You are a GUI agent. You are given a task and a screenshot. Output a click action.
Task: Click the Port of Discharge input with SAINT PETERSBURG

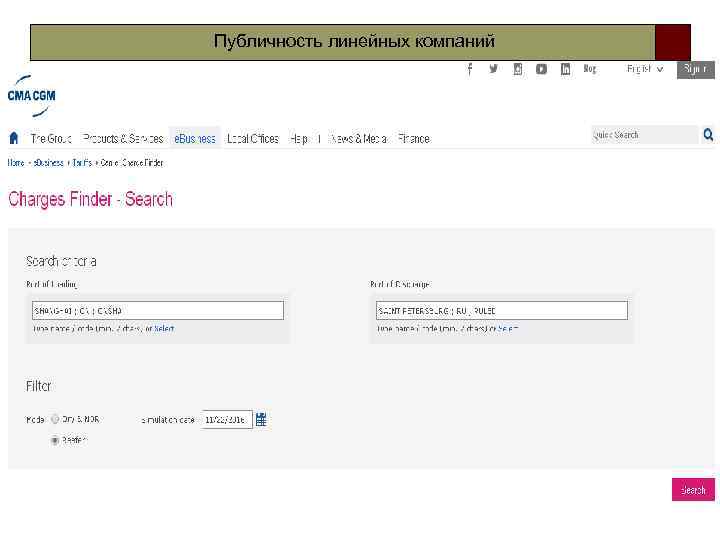[501, 310]
